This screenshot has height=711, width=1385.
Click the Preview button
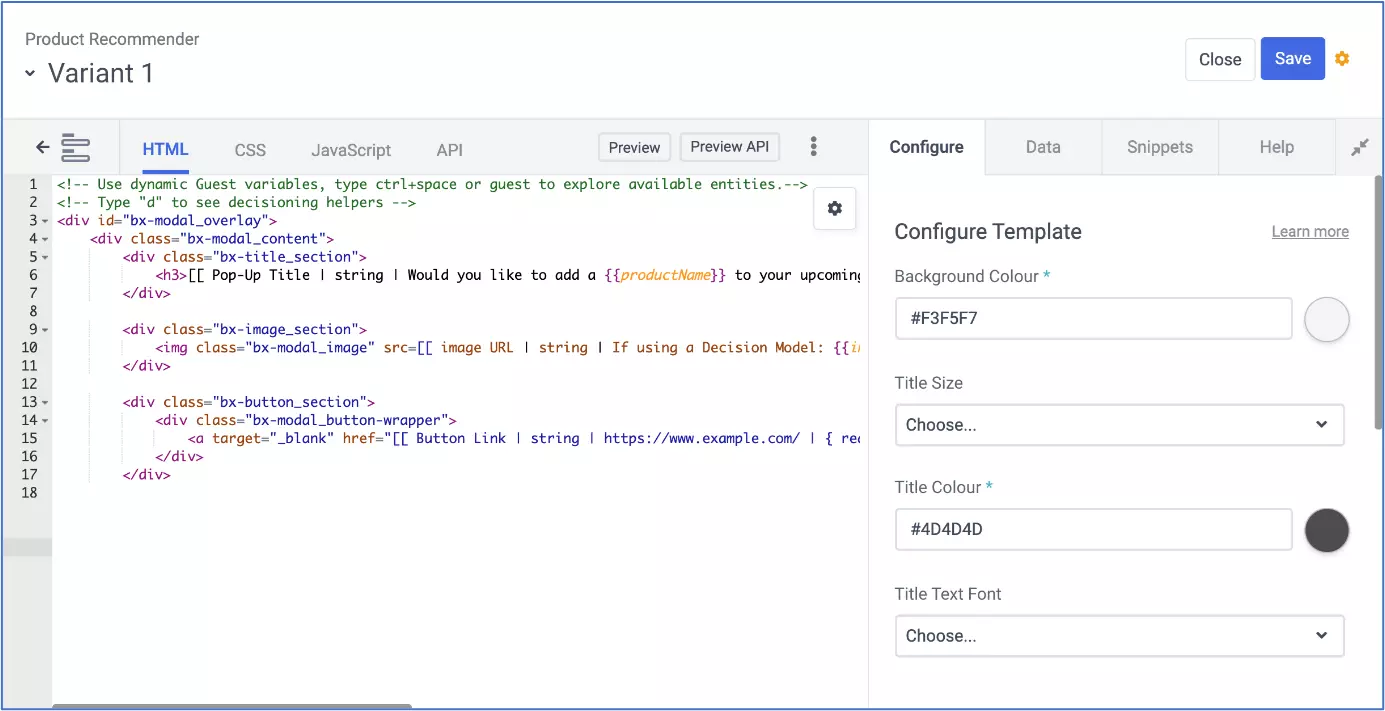click(x=635, y=147)
